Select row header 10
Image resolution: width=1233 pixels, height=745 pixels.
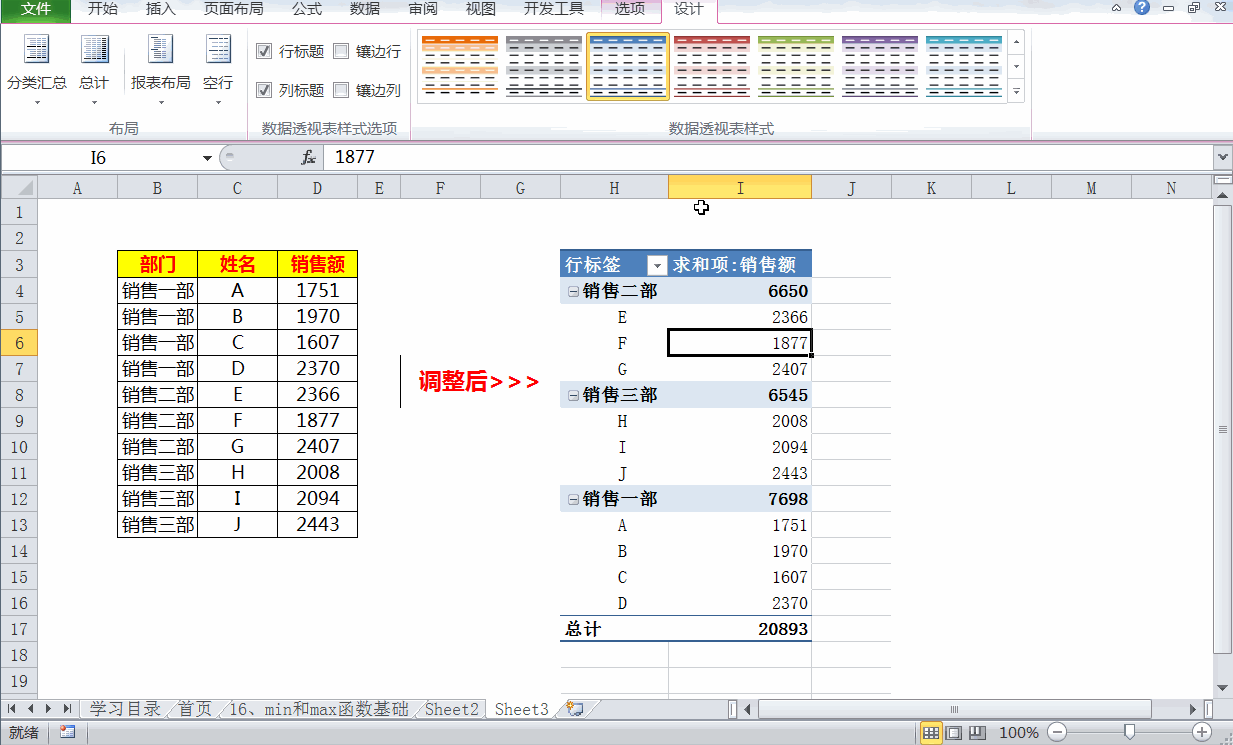(x=19, y=447)
